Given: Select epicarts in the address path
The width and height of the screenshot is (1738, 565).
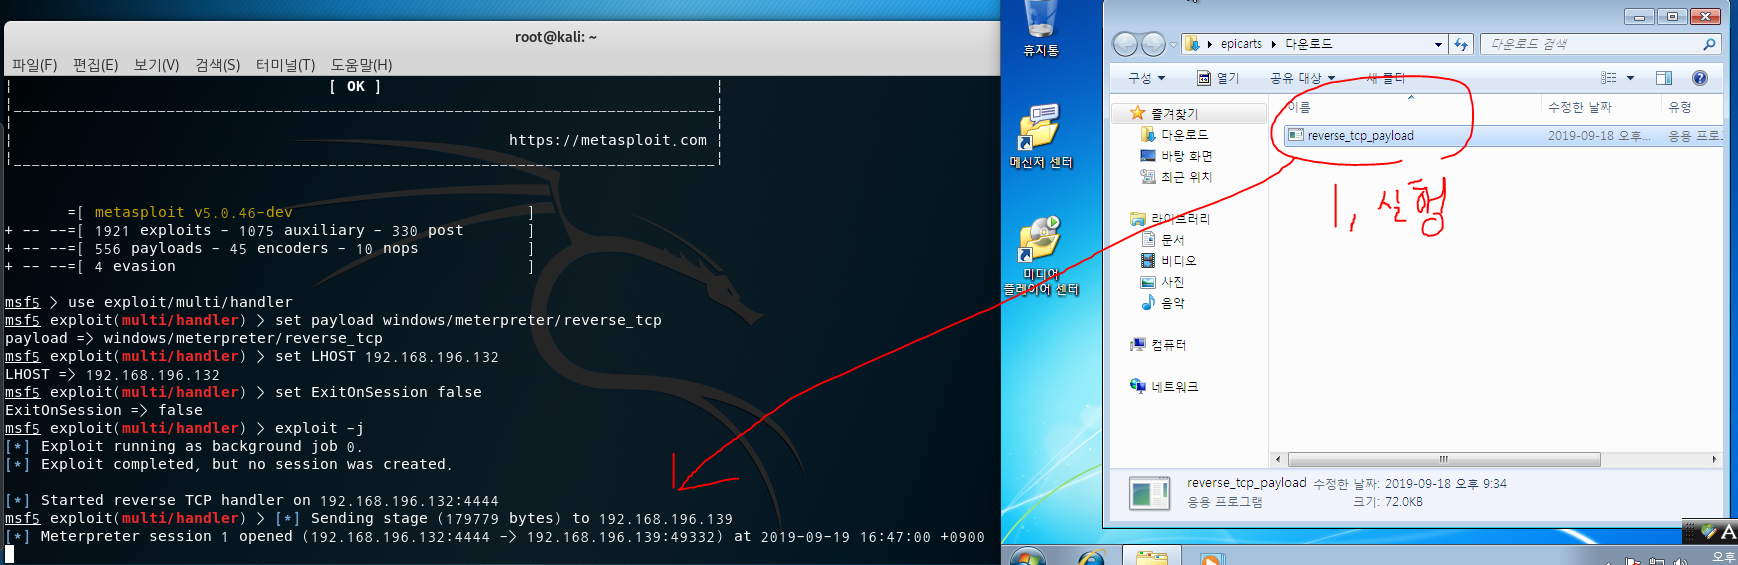Looking at the screenshot, I should [x=1241, y=44].
